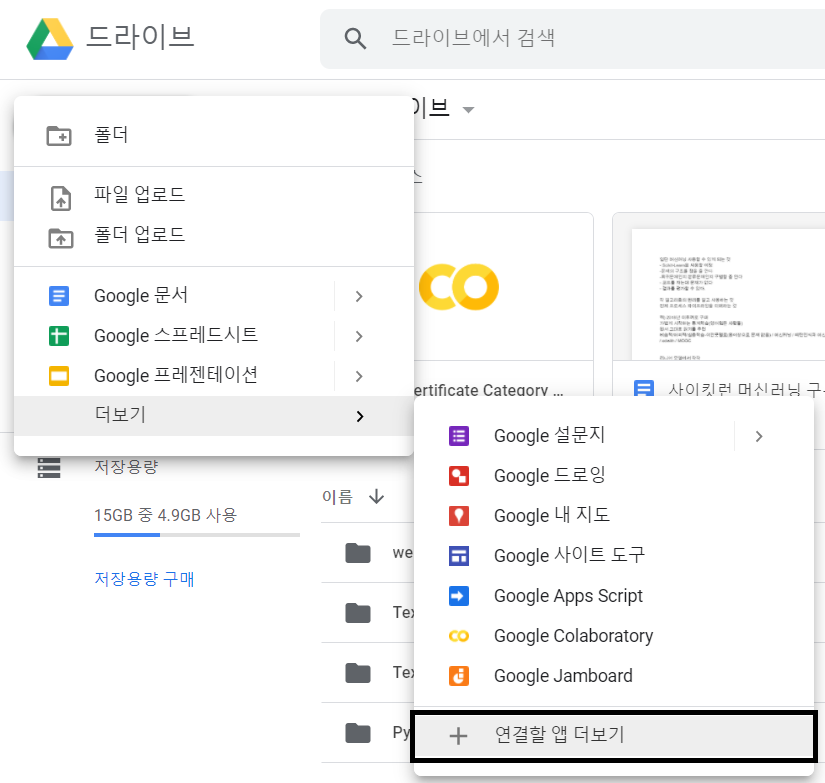Image resolution: width=825 pixels, height=783 pixels.
Task: Create a new Google 스프레드시트
Action: click(174, 336)
